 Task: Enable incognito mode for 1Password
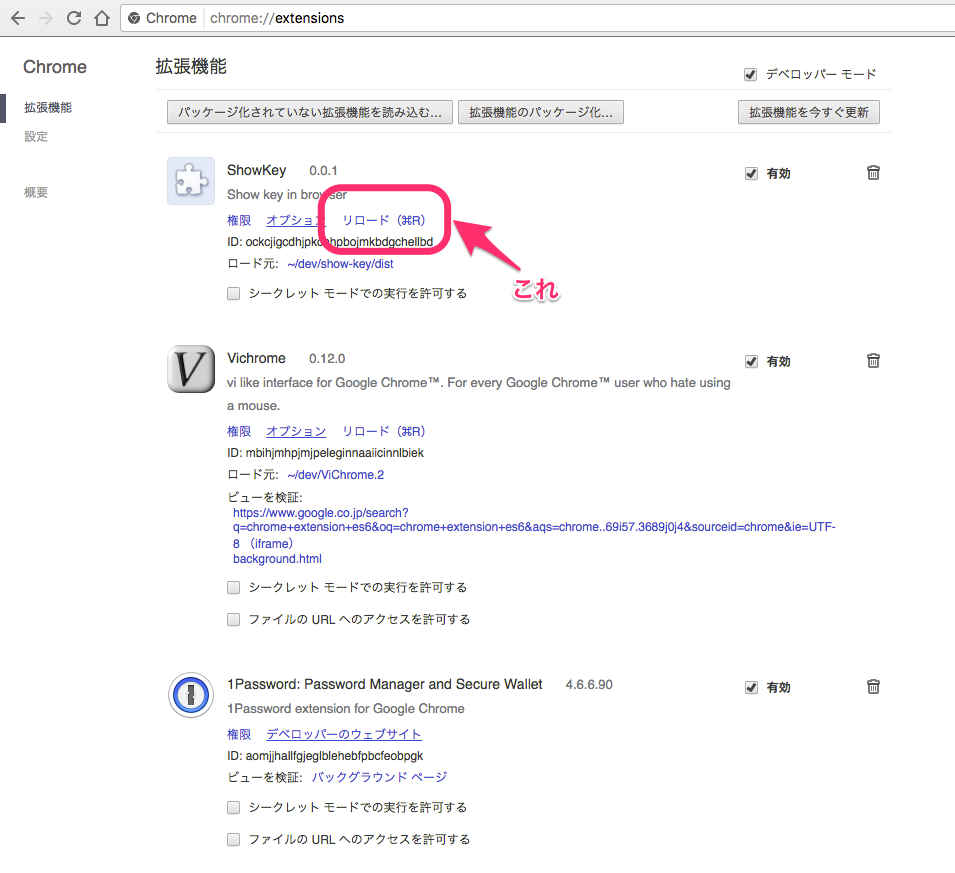[234, 807]
